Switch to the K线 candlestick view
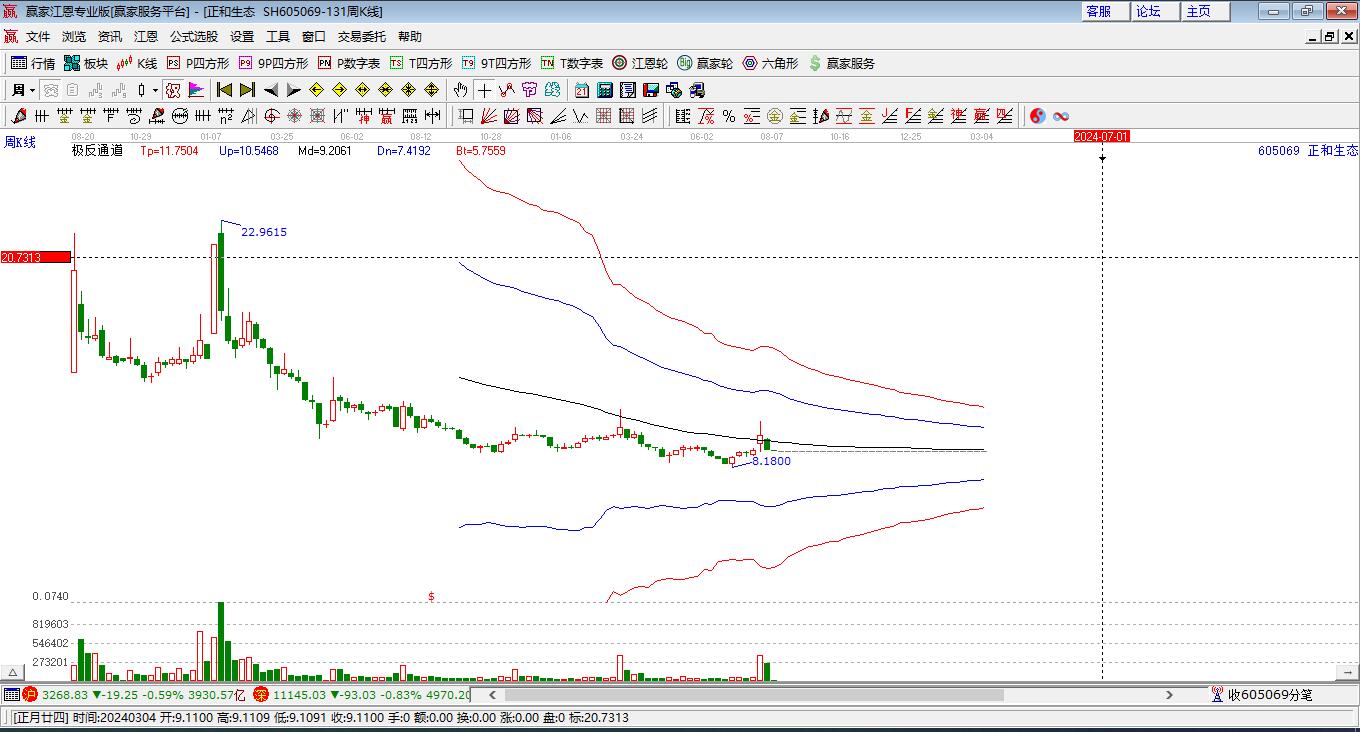The width and height of the screenshot is (1360, 732). [137, 63]
